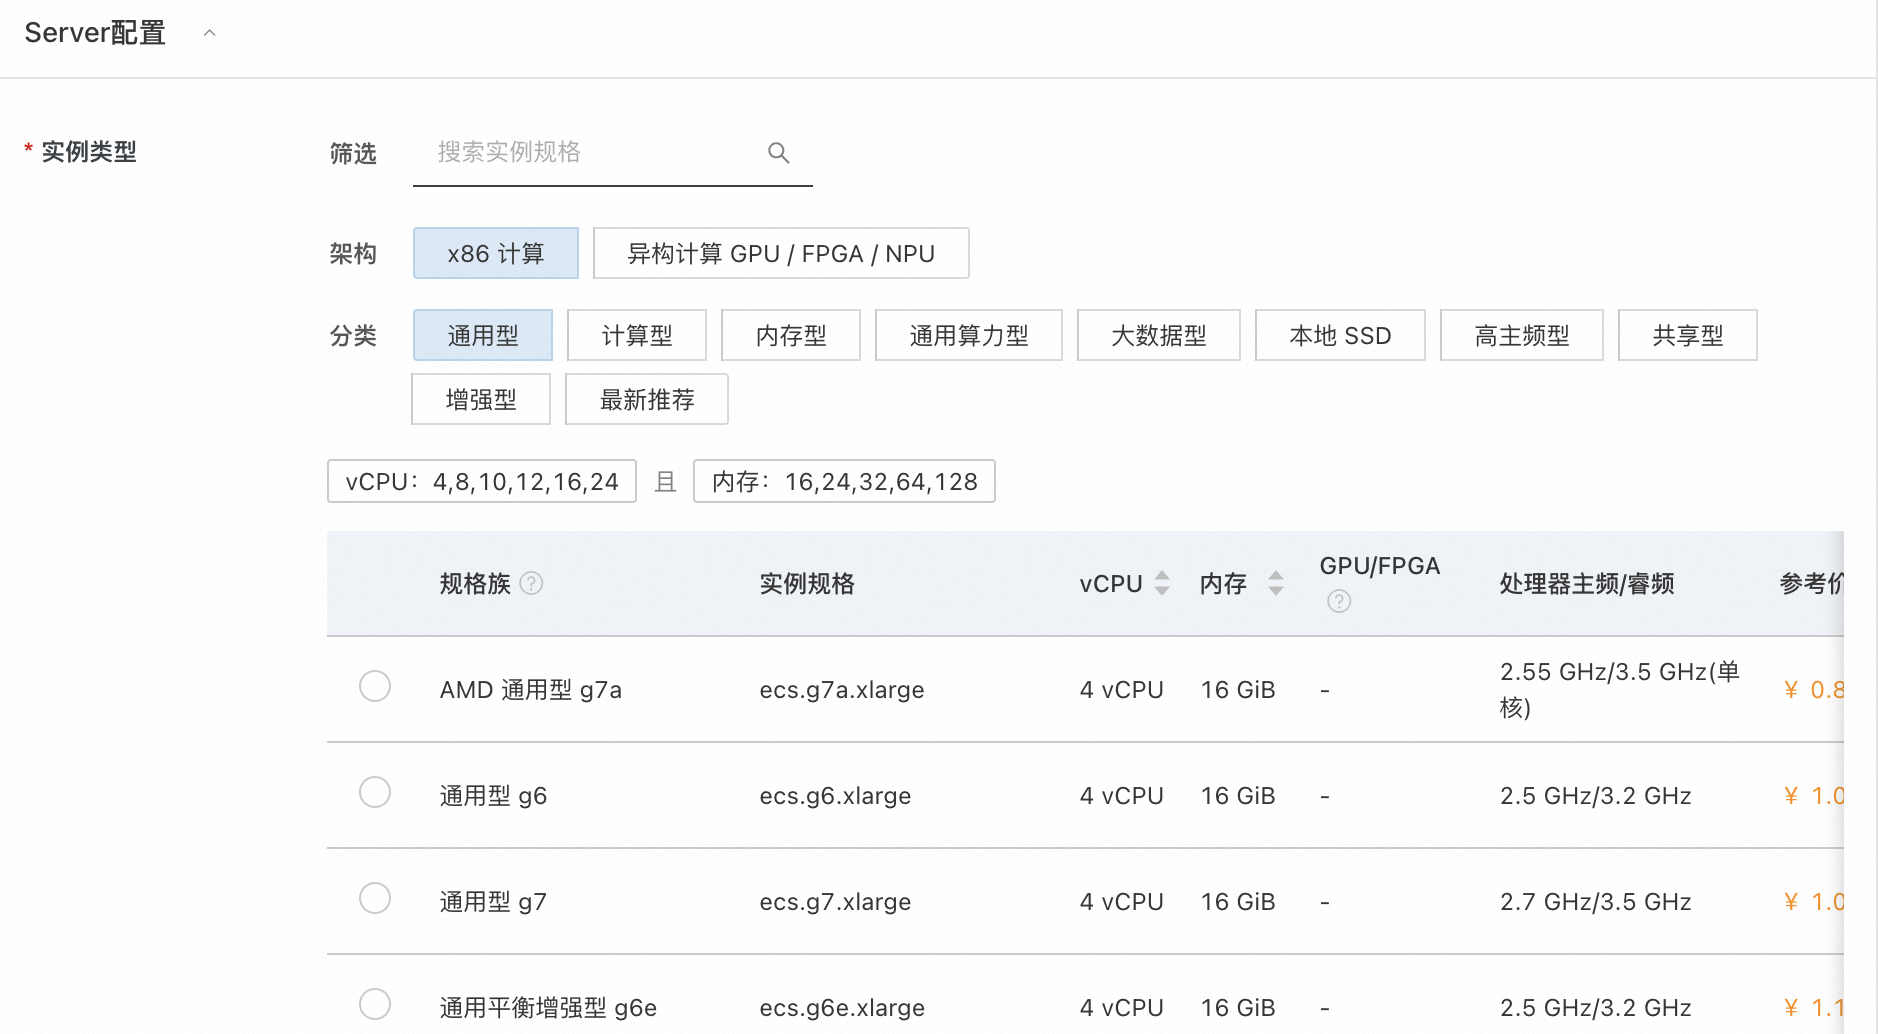This screenshot has height=1034, width=1878.
Task: Focus the 搜索实例规格 search field
Action: [612, 153]
